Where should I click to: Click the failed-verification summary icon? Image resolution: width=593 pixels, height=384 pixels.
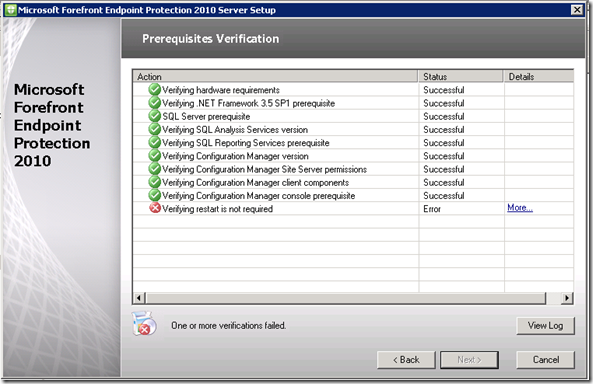coord(144,323)
